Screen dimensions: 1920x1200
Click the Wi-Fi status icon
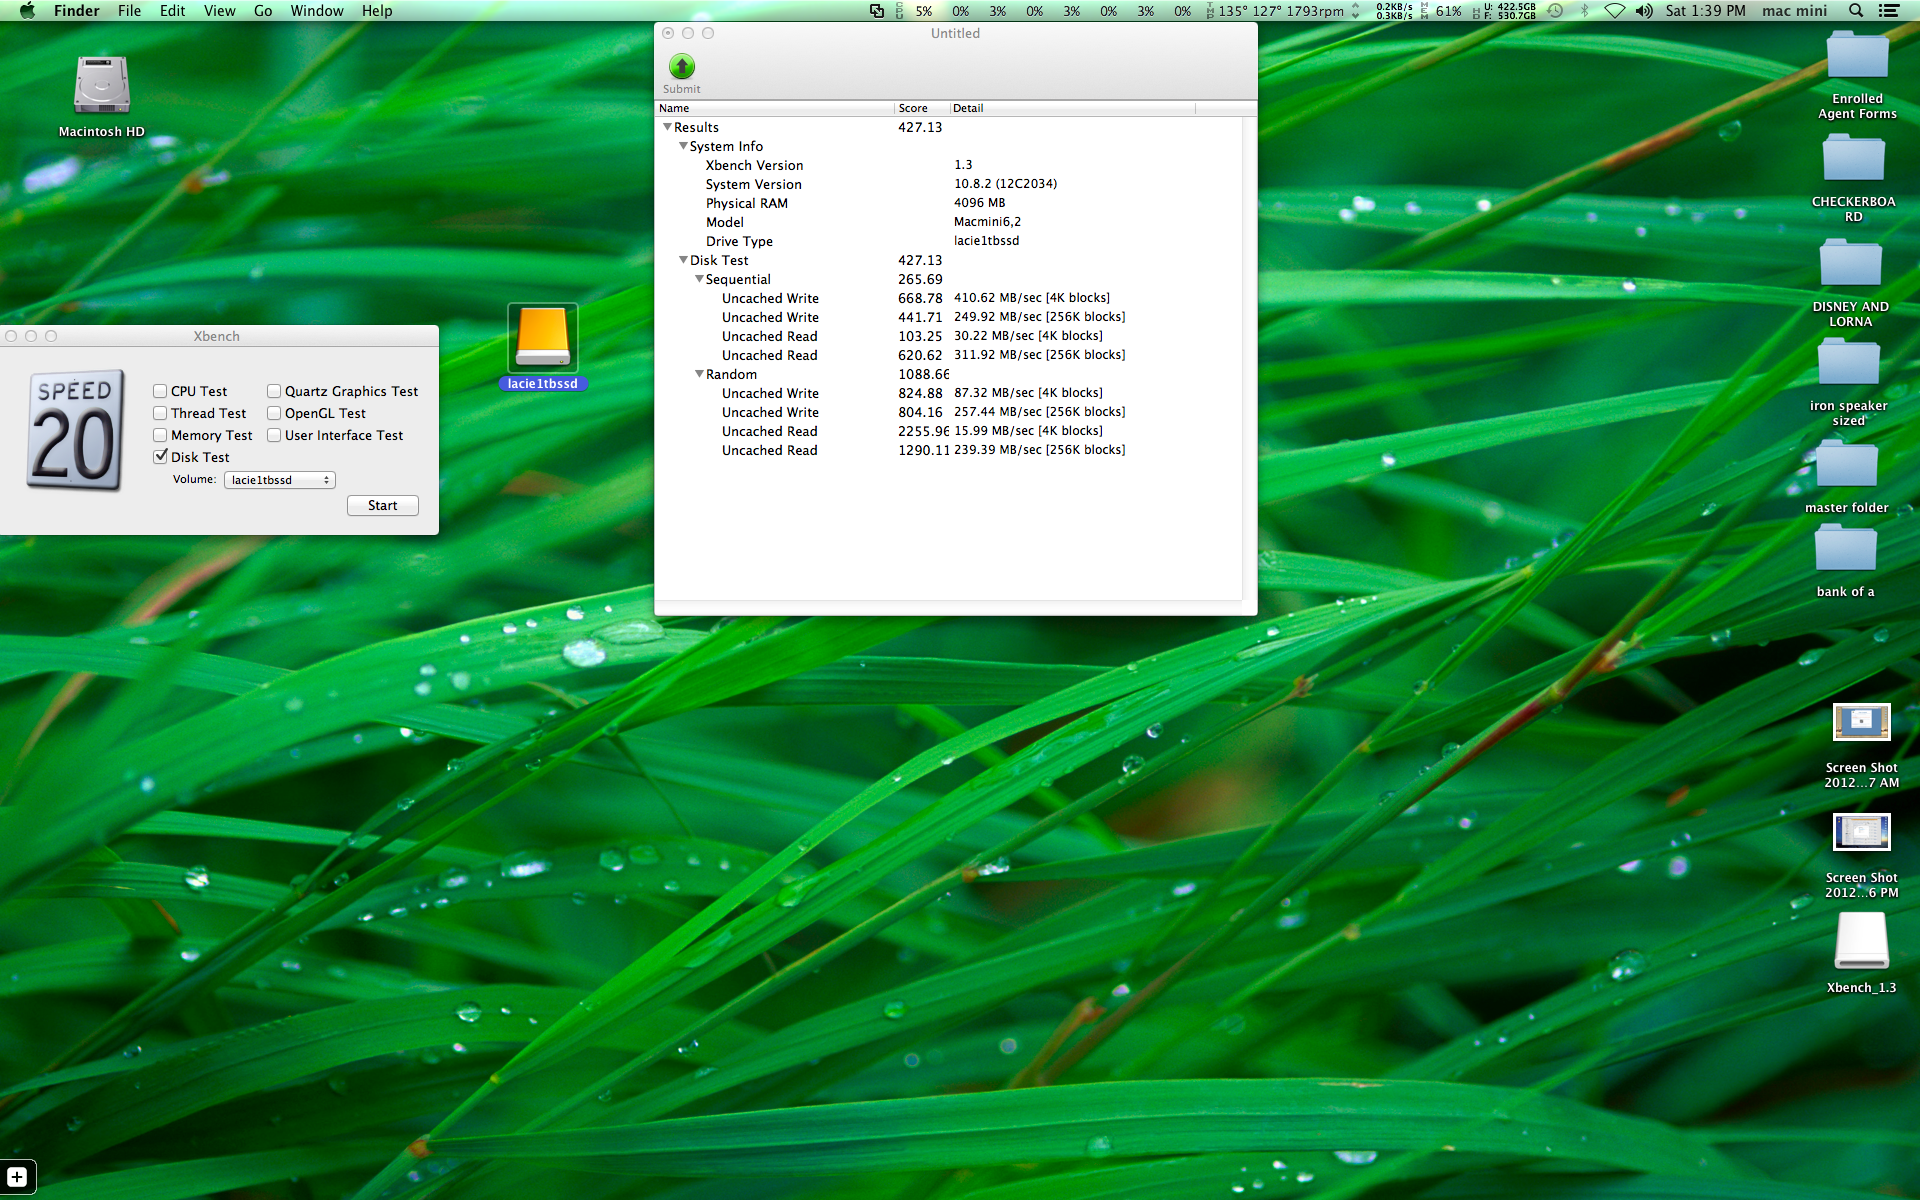point(1614,11)
